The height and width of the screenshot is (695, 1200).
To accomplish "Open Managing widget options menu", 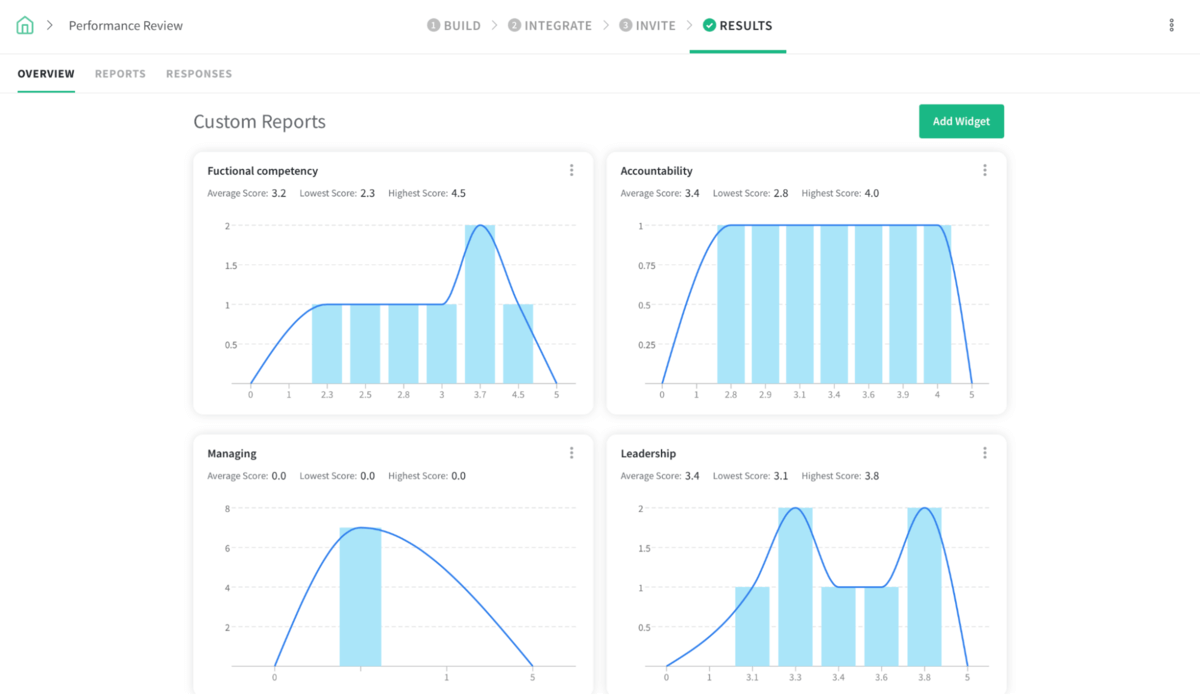I will coord(571,453).
